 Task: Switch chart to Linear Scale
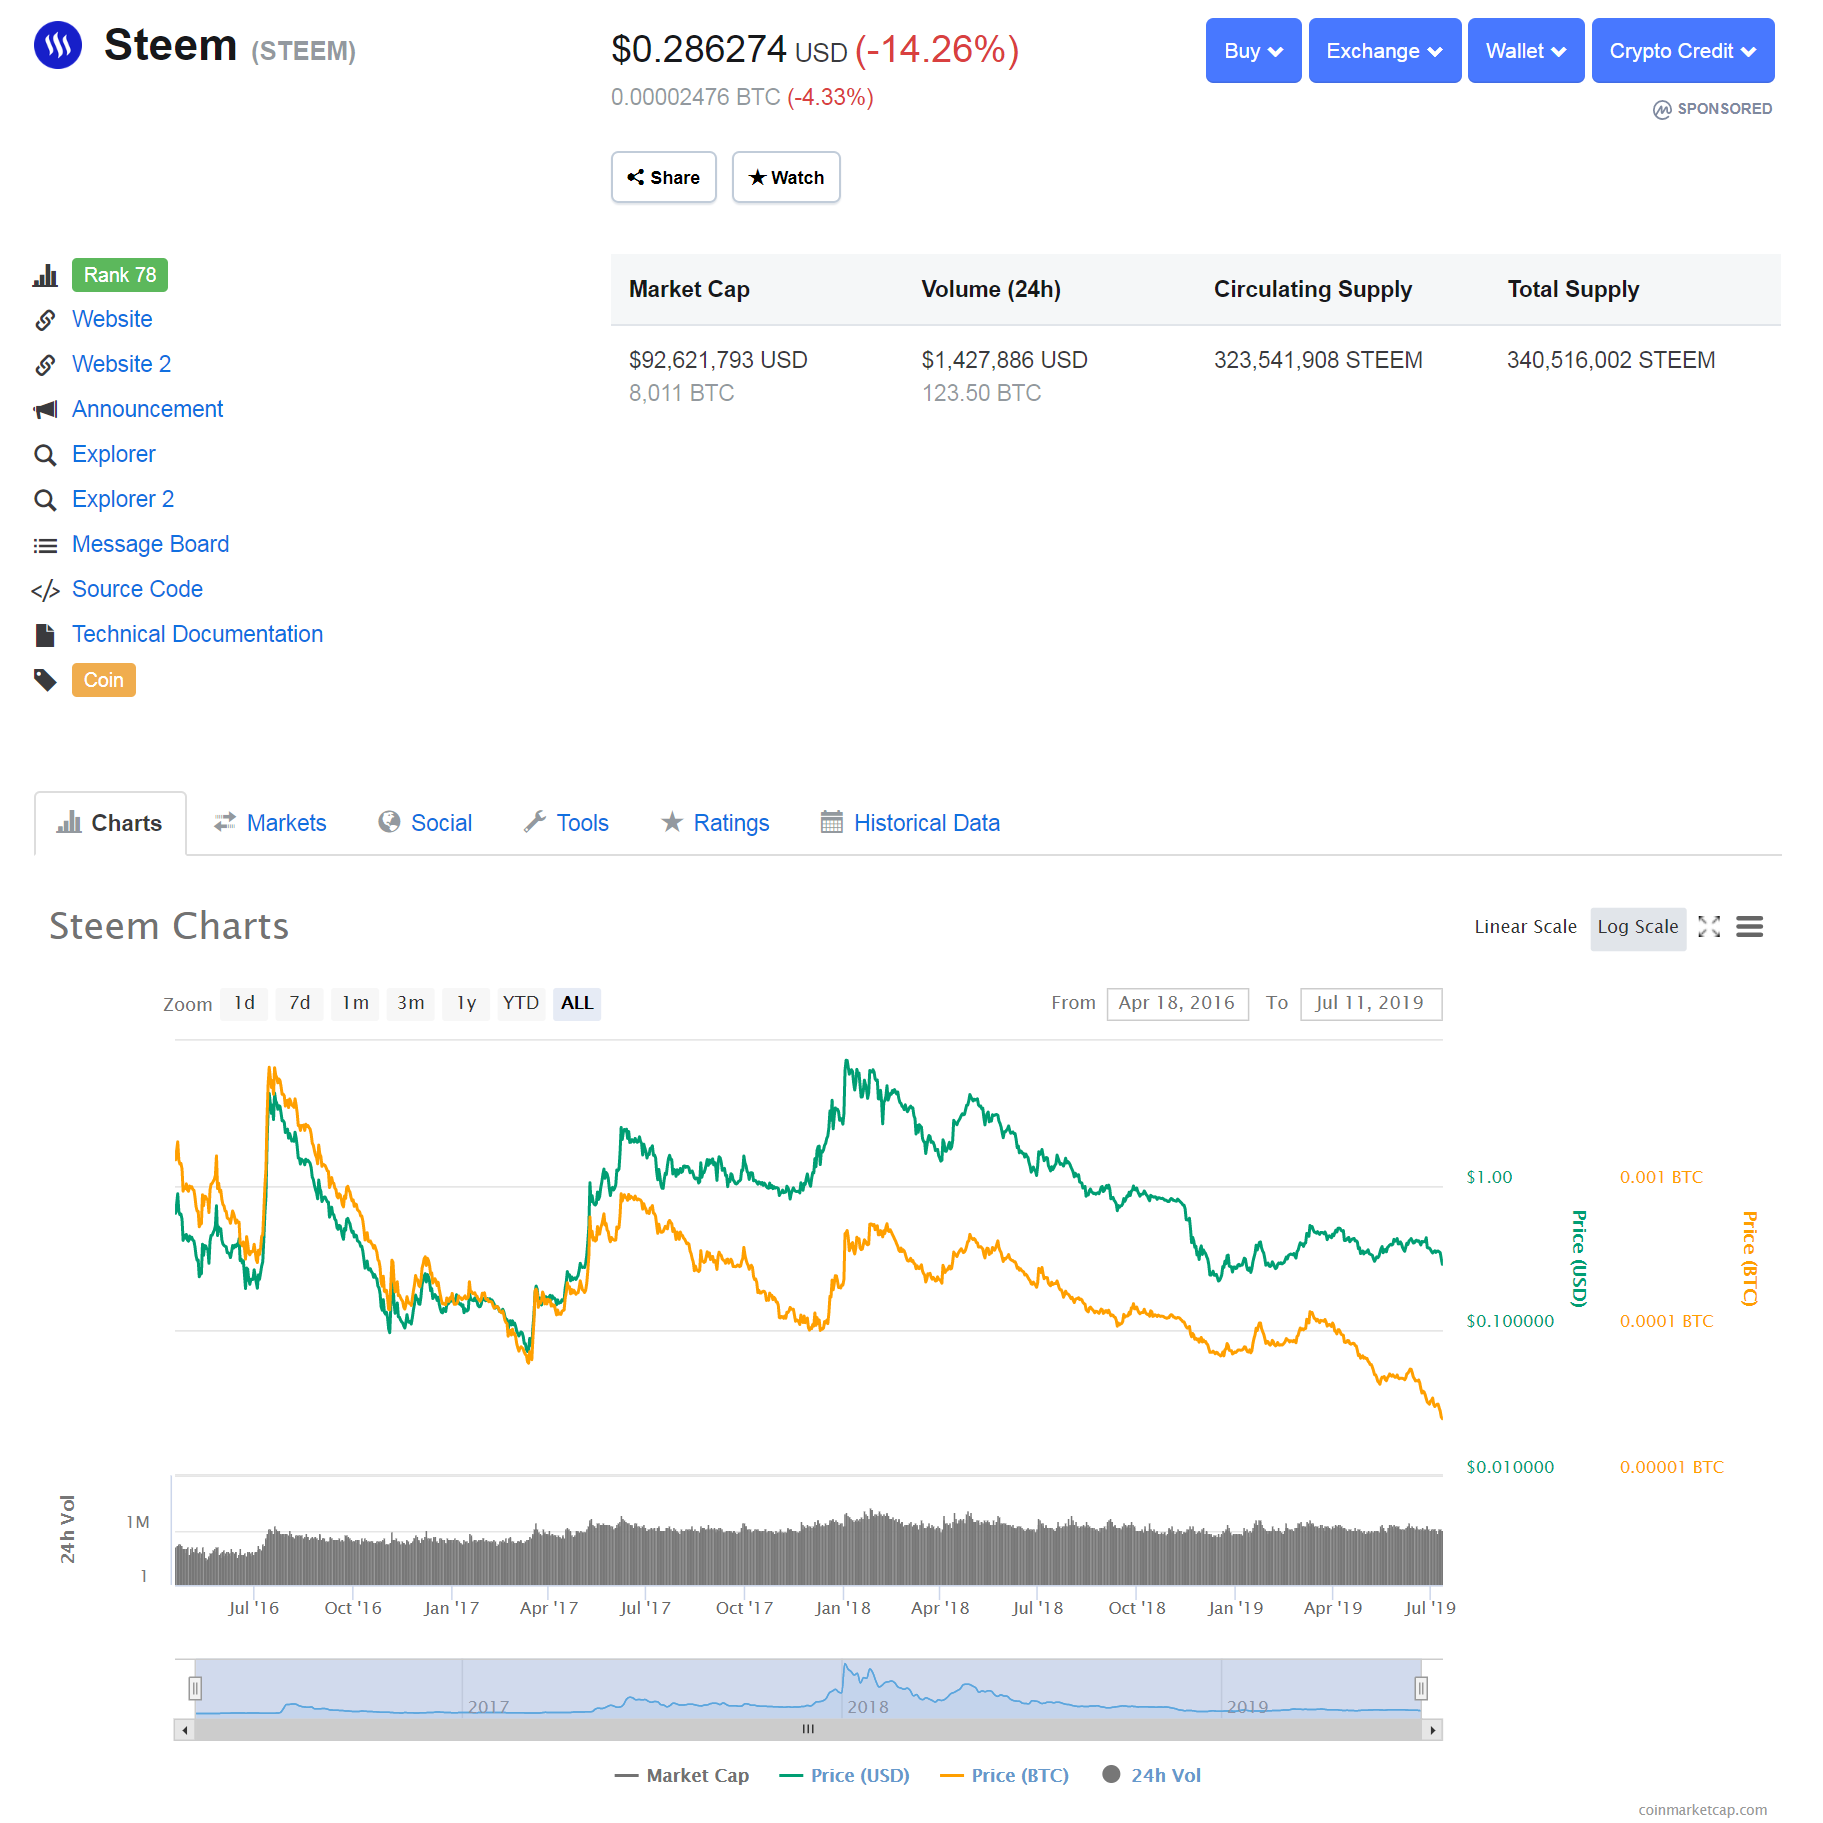coord(1525,927)
